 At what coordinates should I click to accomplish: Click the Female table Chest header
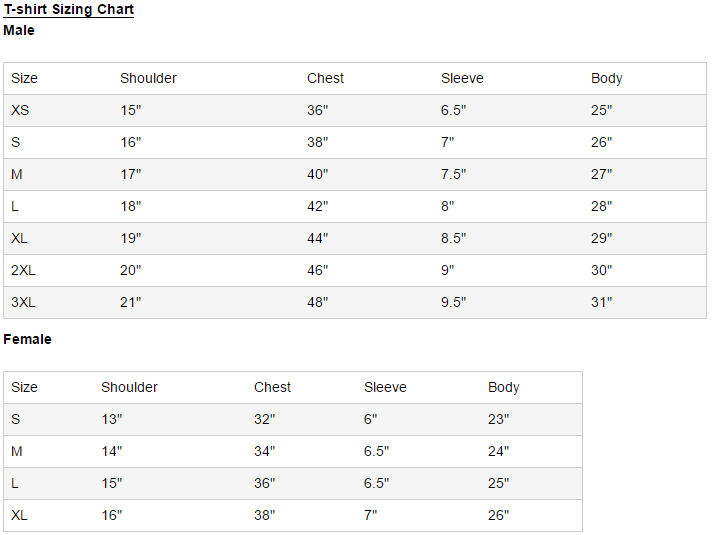[272, 387]
